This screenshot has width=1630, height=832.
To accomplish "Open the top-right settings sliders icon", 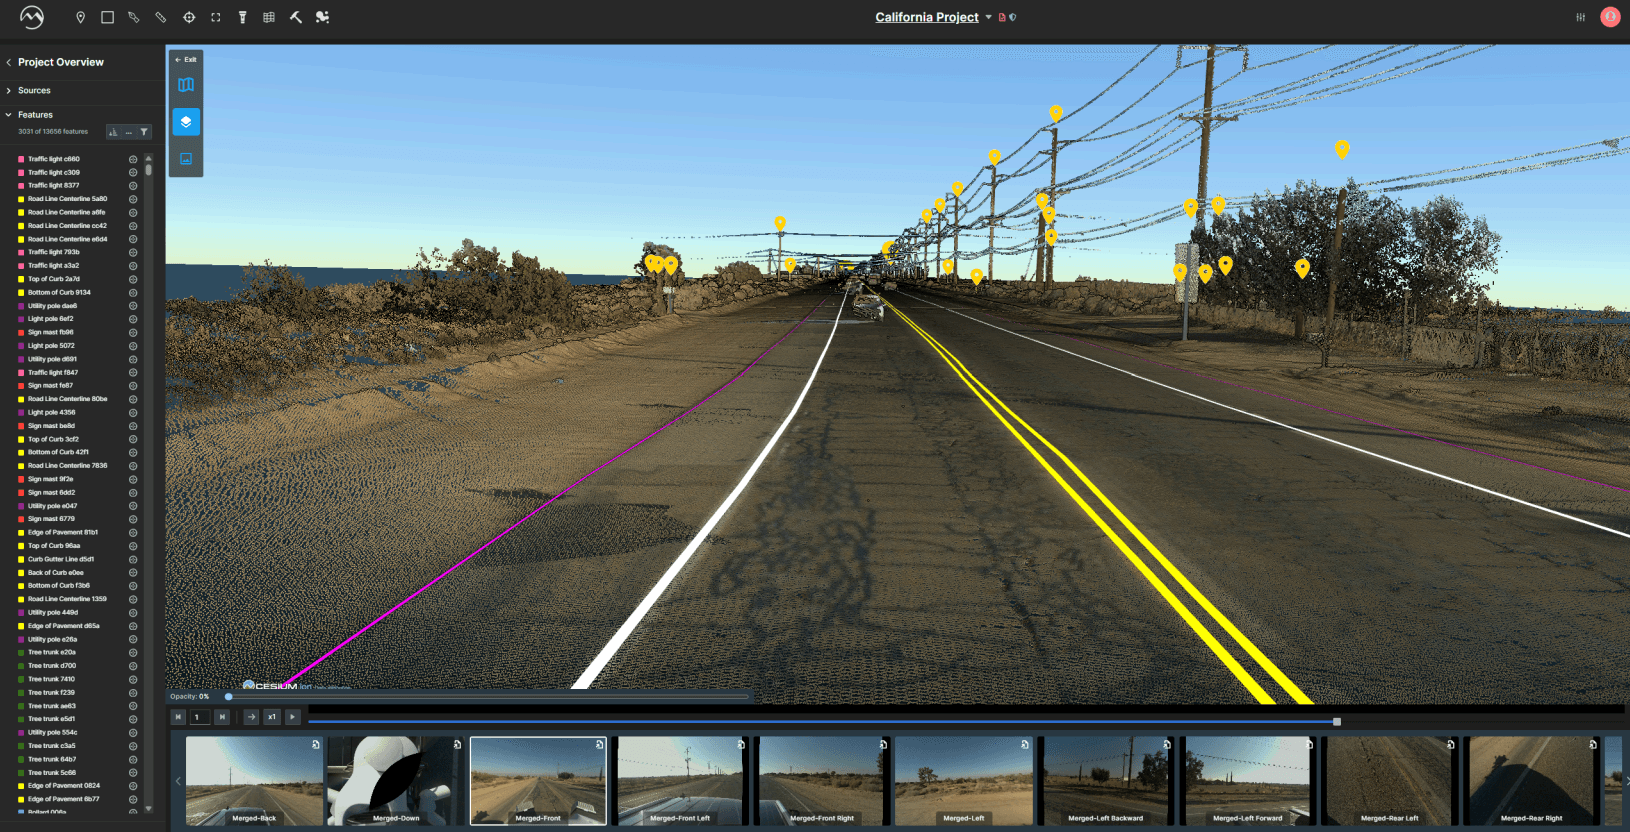I will coord(1581,17).
